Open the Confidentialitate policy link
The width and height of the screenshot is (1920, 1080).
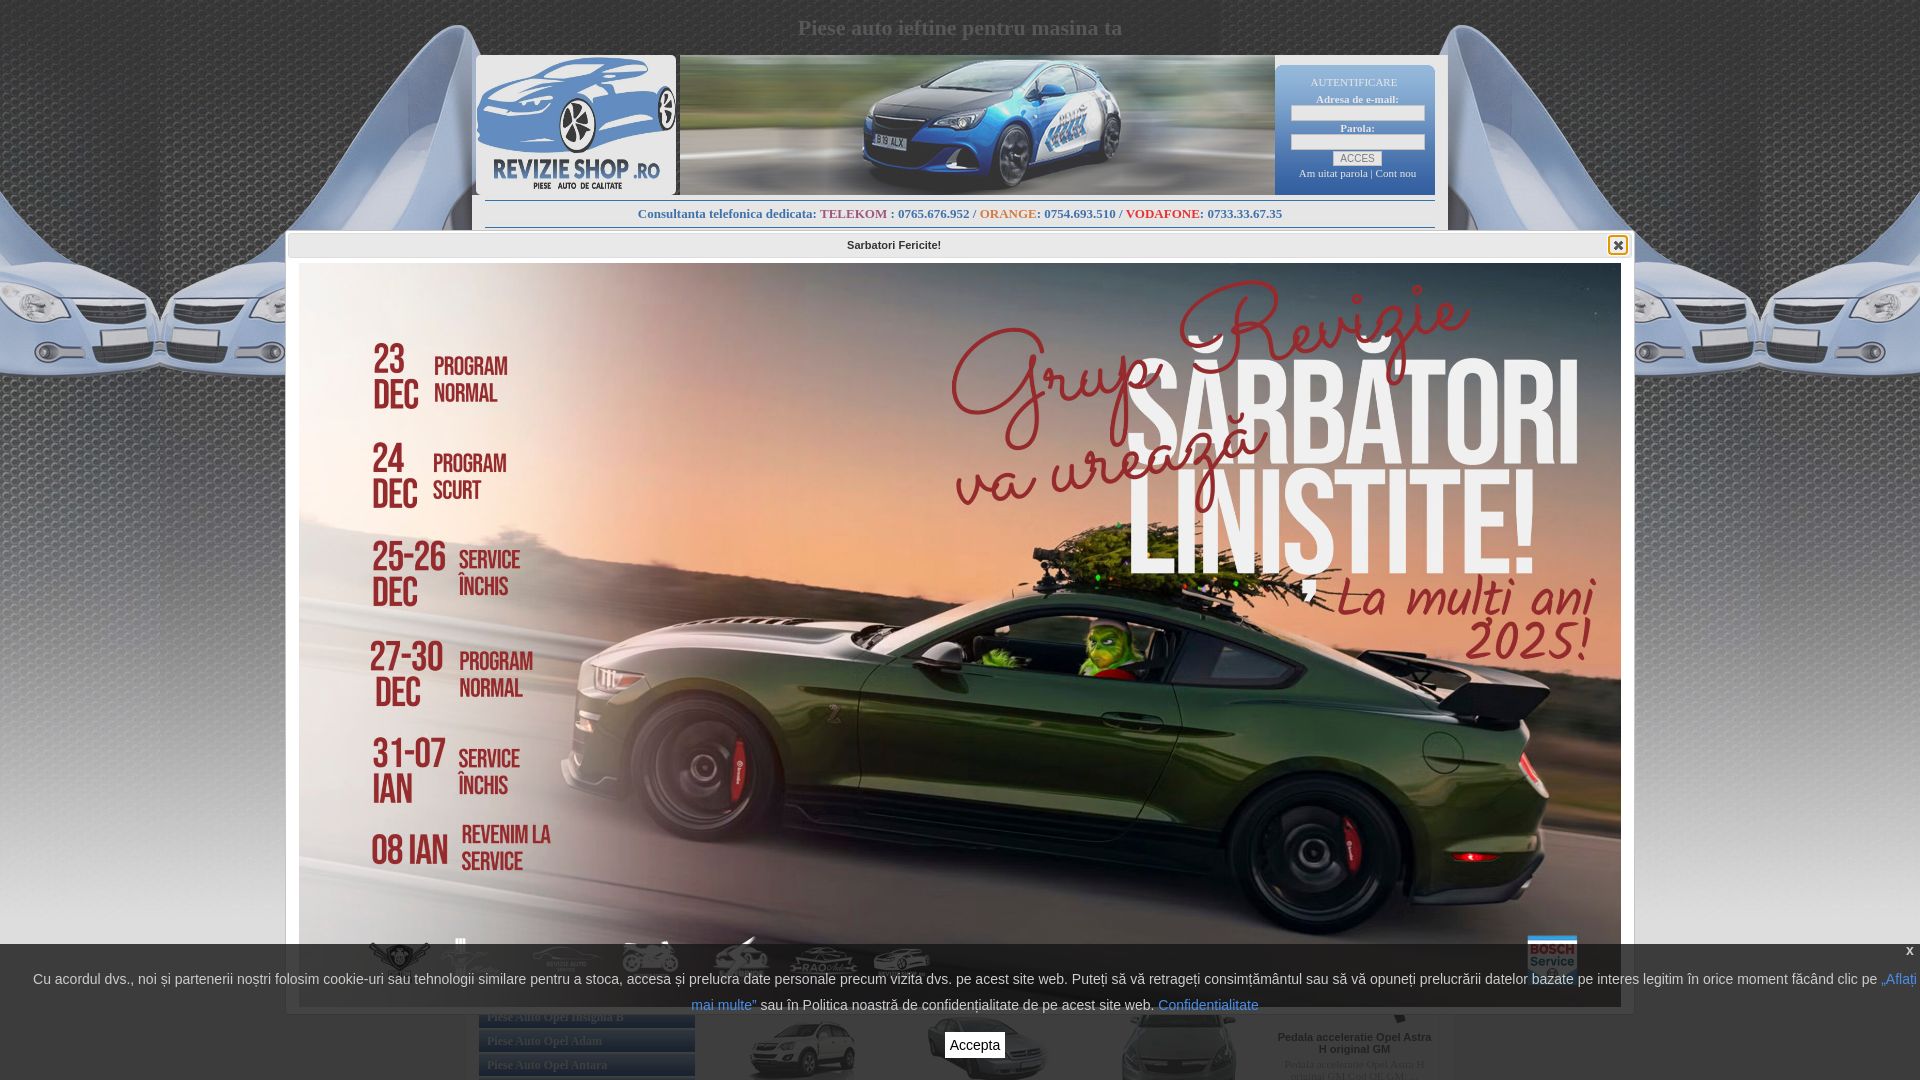click(x=1208, y=1005)
